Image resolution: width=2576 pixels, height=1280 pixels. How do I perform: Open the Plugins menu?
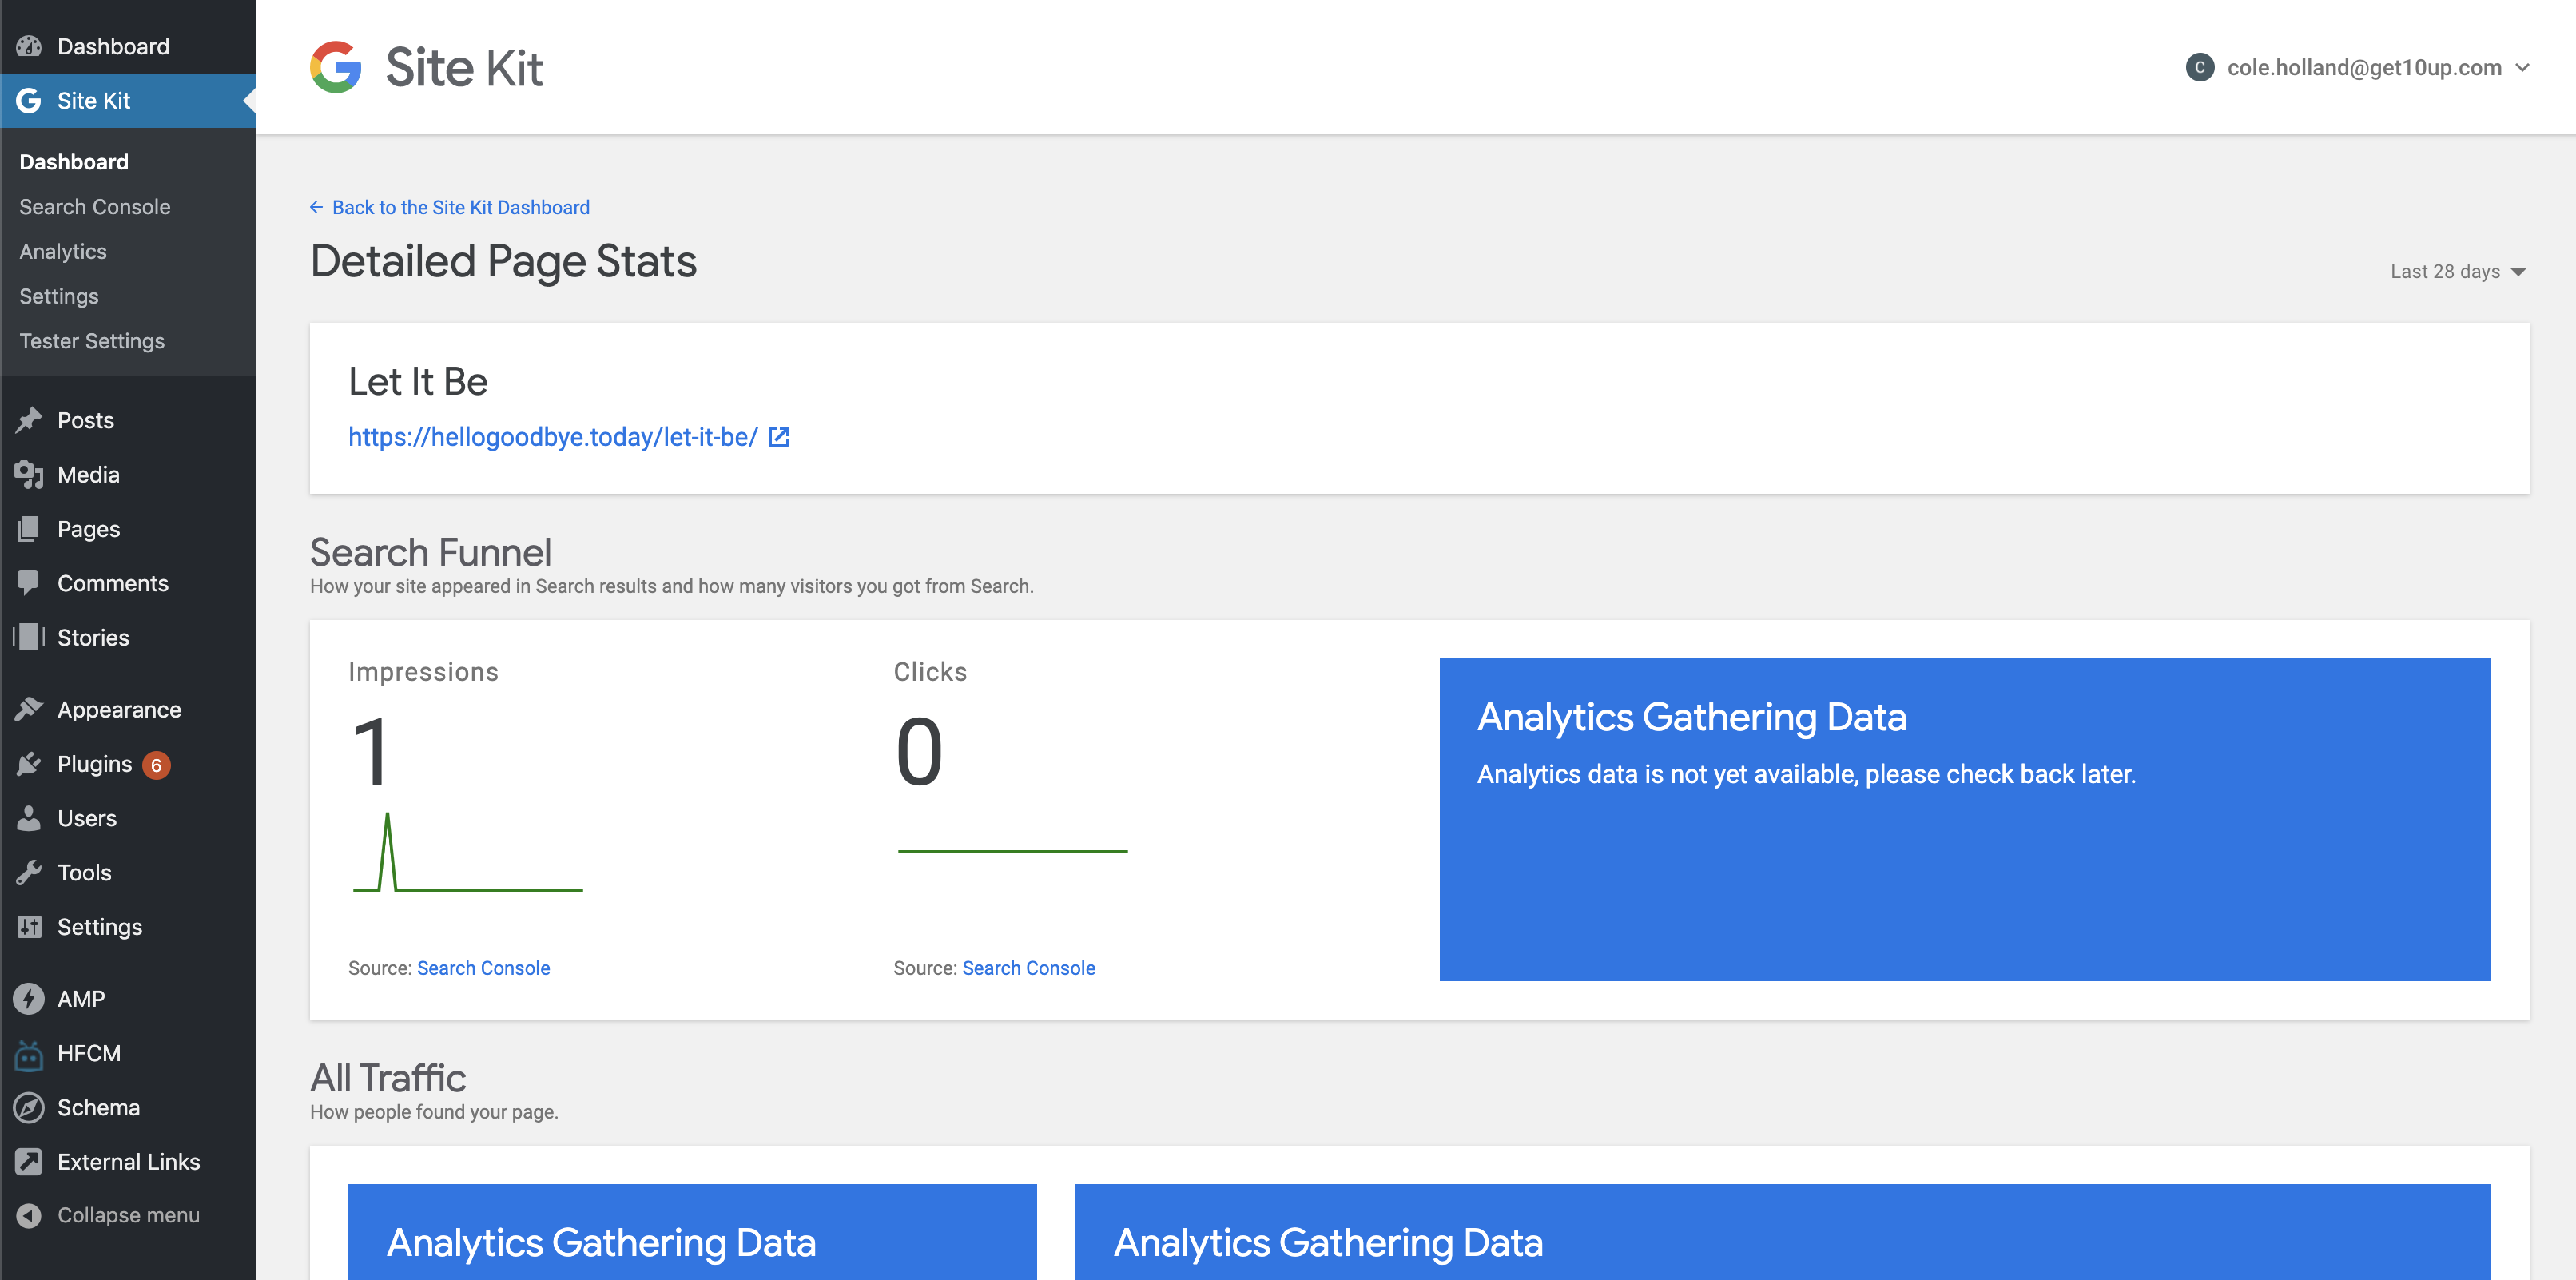[128, 764]
